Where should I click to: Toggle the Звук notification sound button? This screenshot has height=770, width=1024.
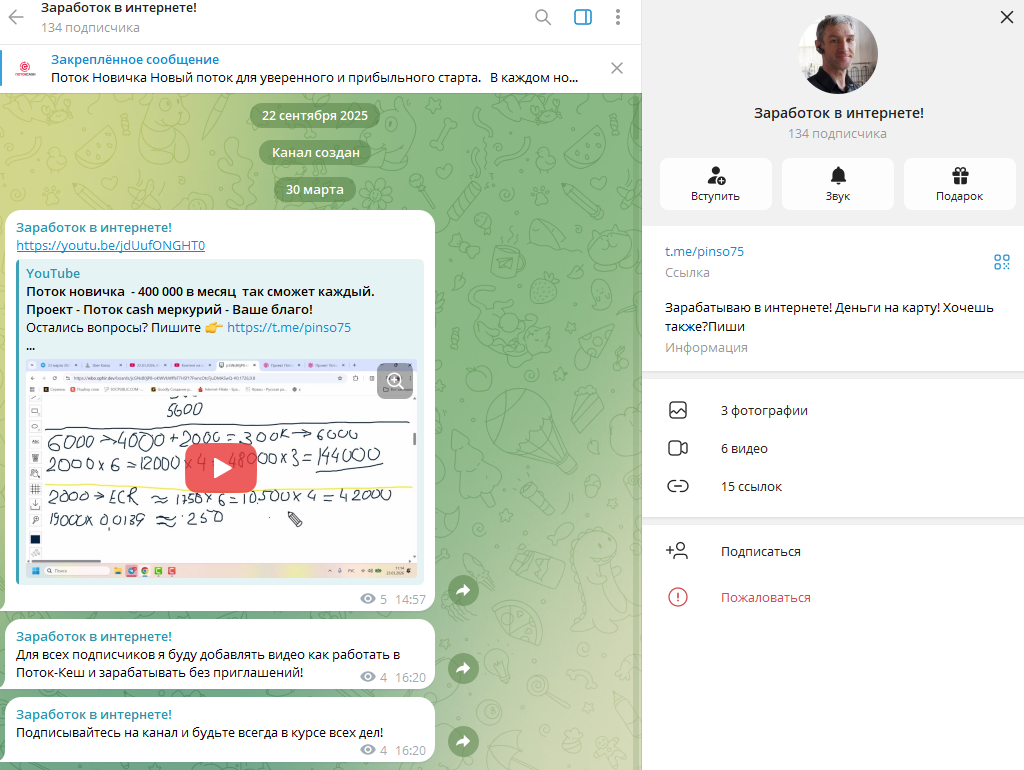coord(837,184)
